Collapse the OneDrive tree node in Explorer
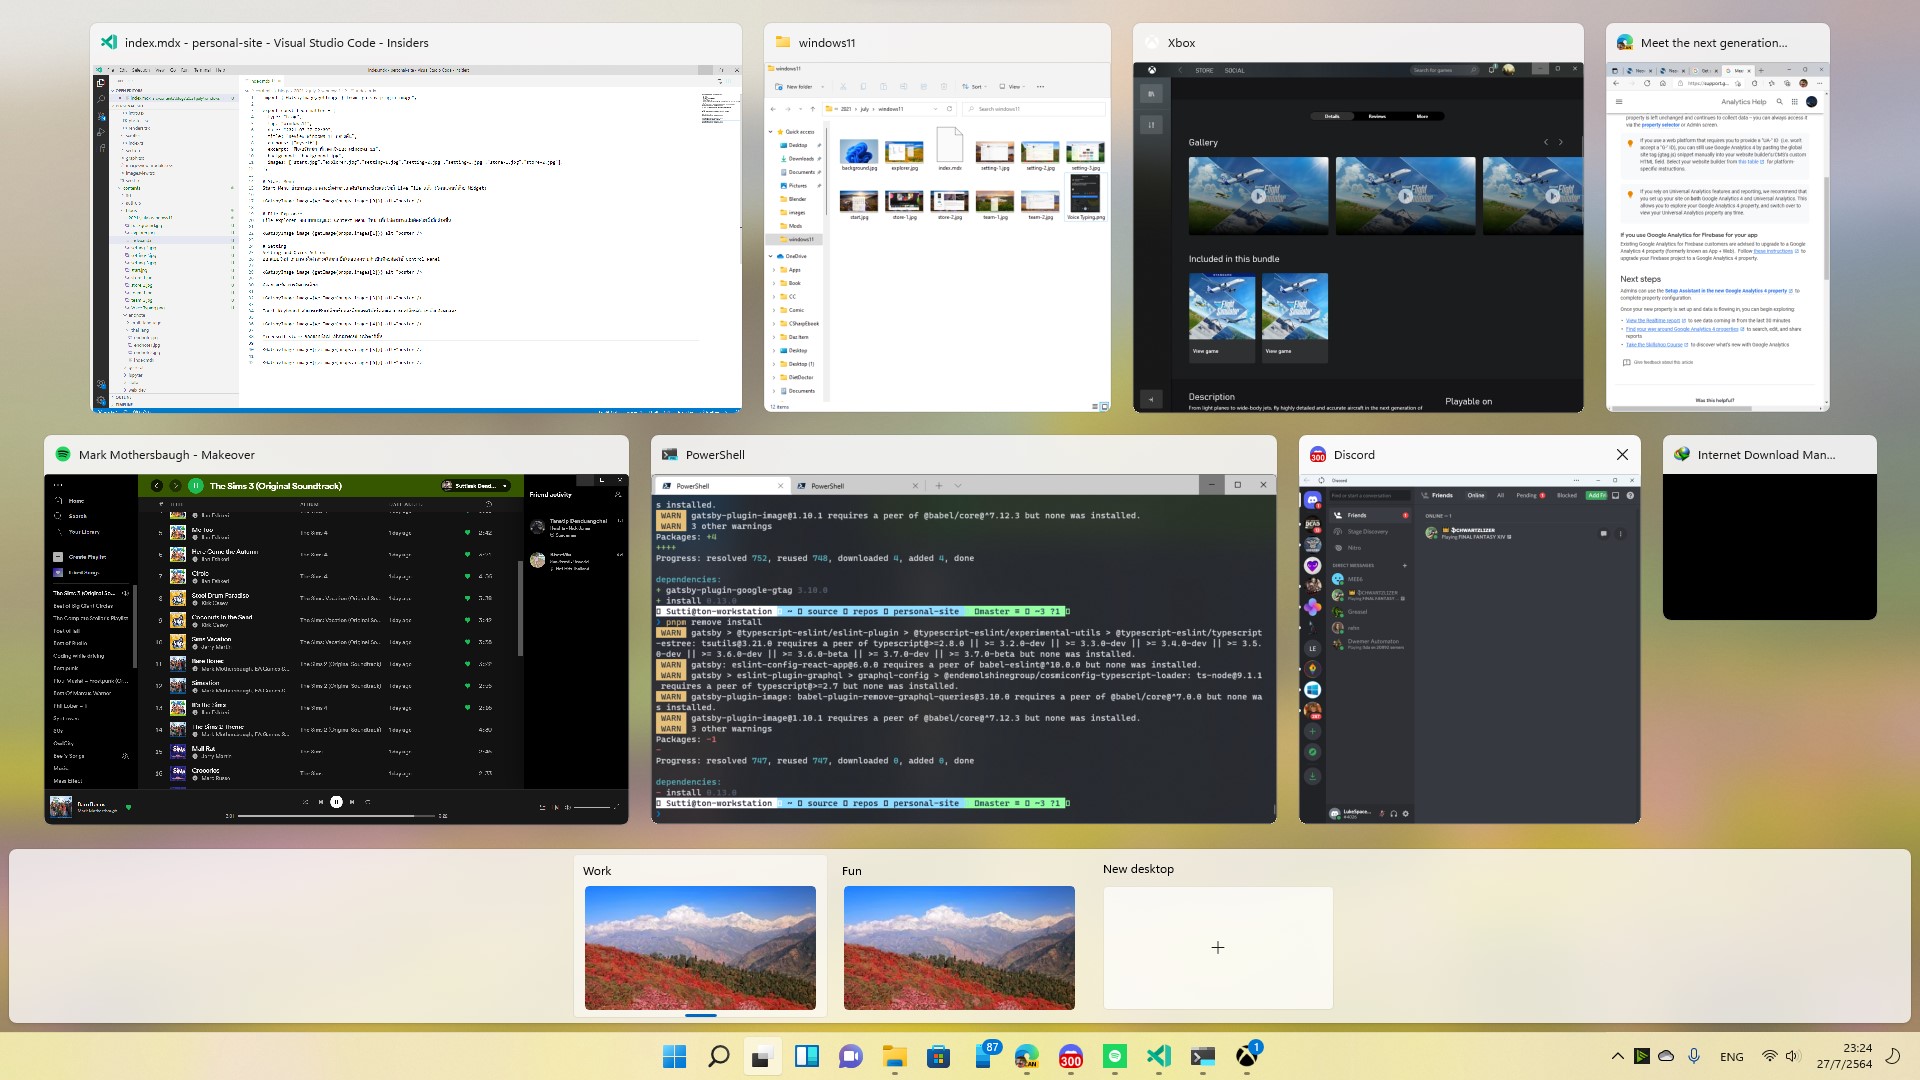Viewport: 1920px width, 1080px height. [x=770, y=256]
